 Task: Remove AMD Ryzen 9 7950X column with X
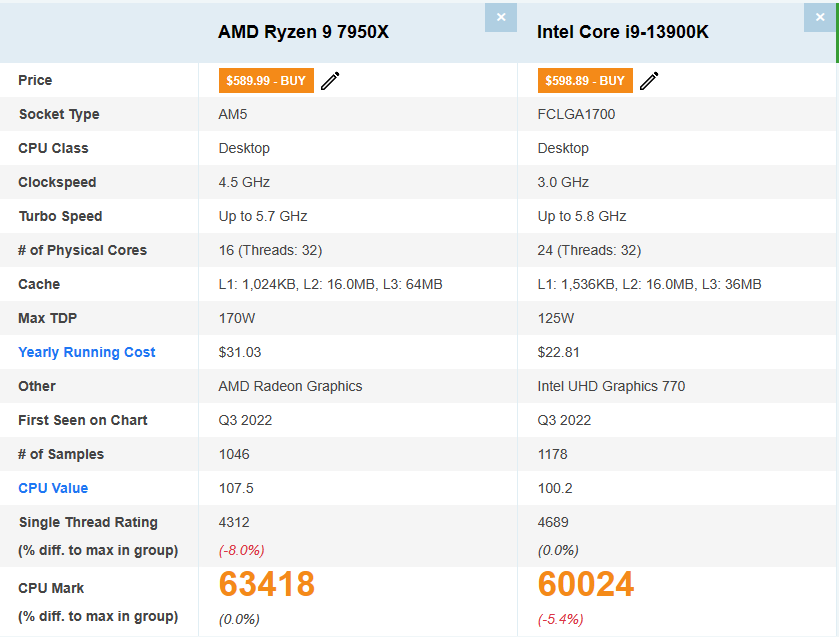tap(501, 17)
